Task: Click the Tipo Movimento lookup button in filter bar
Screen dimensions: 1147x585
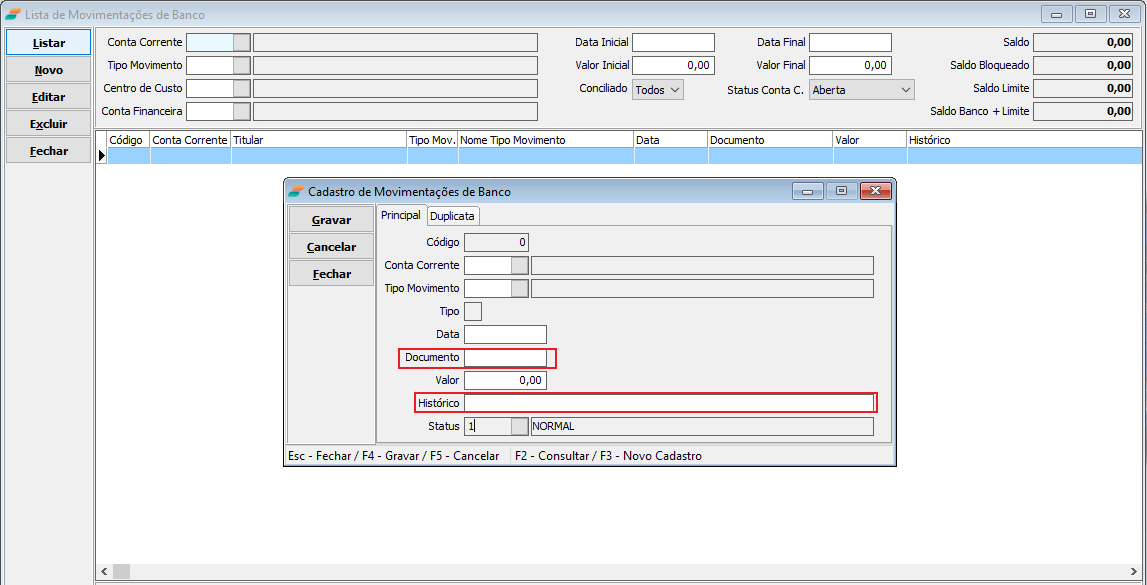Action: pos(241,65)
